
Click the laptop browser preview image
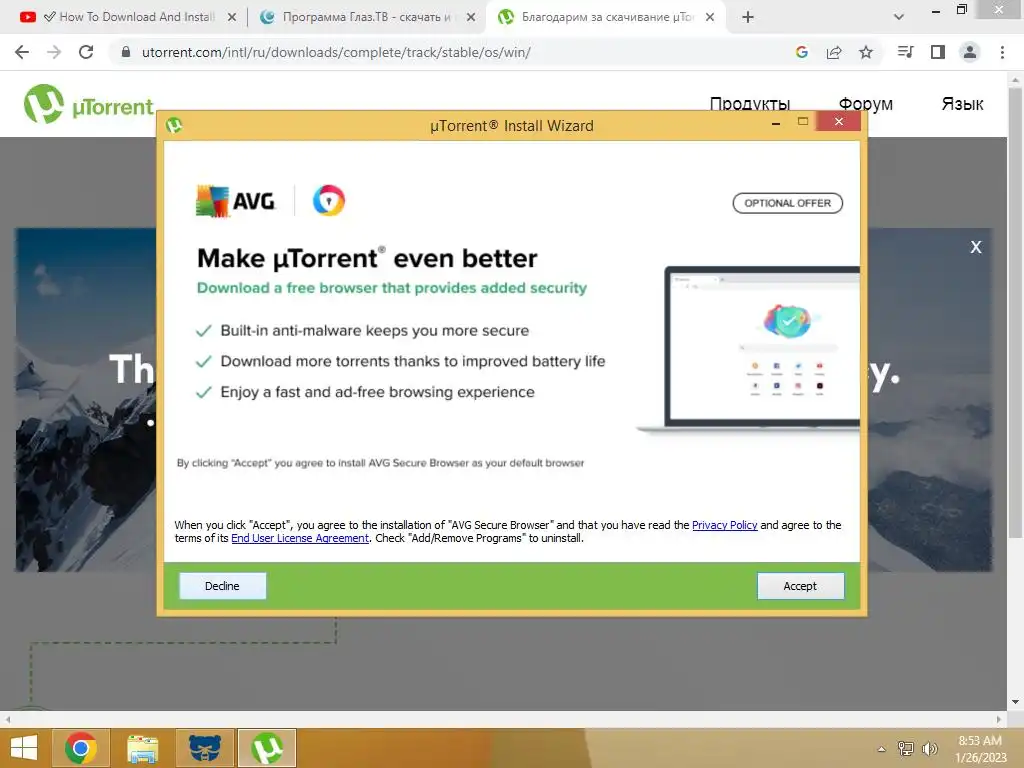(x=748, y=349)
